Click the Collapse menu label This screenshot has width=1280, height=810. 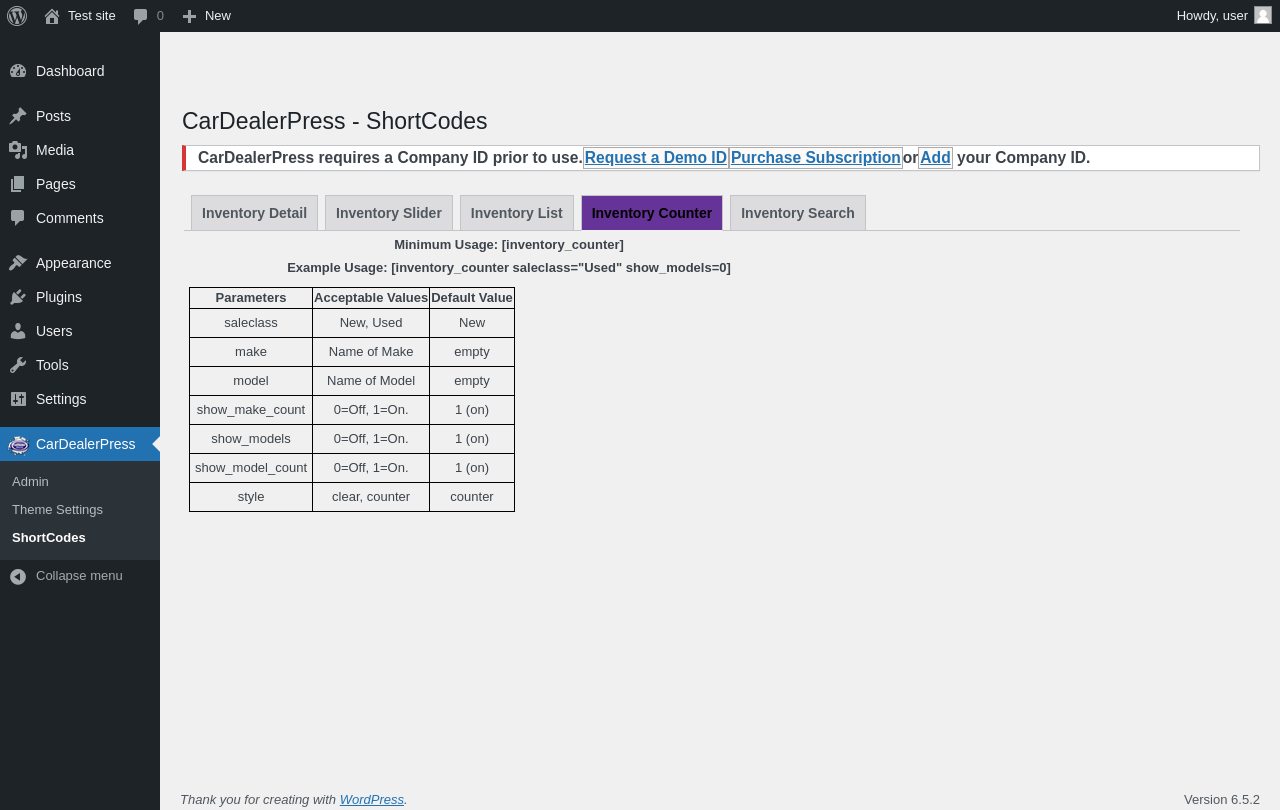tap(79, 576)
